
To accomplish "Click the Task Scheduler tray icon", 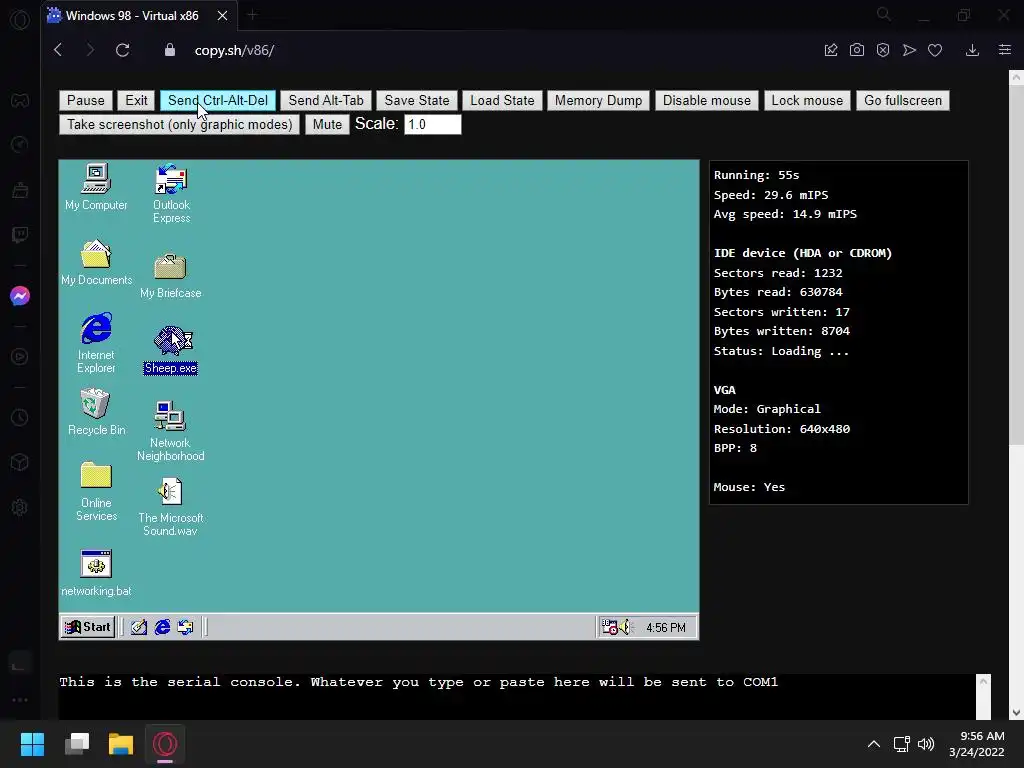I will click(609, 628).
